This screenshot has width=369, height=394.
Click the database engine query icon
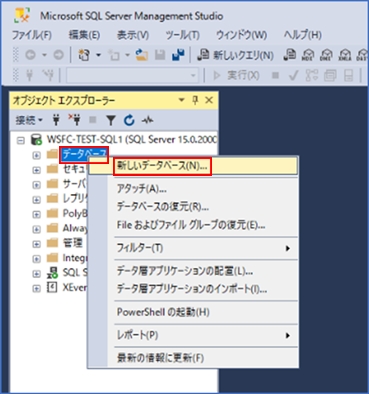(290, 55)
